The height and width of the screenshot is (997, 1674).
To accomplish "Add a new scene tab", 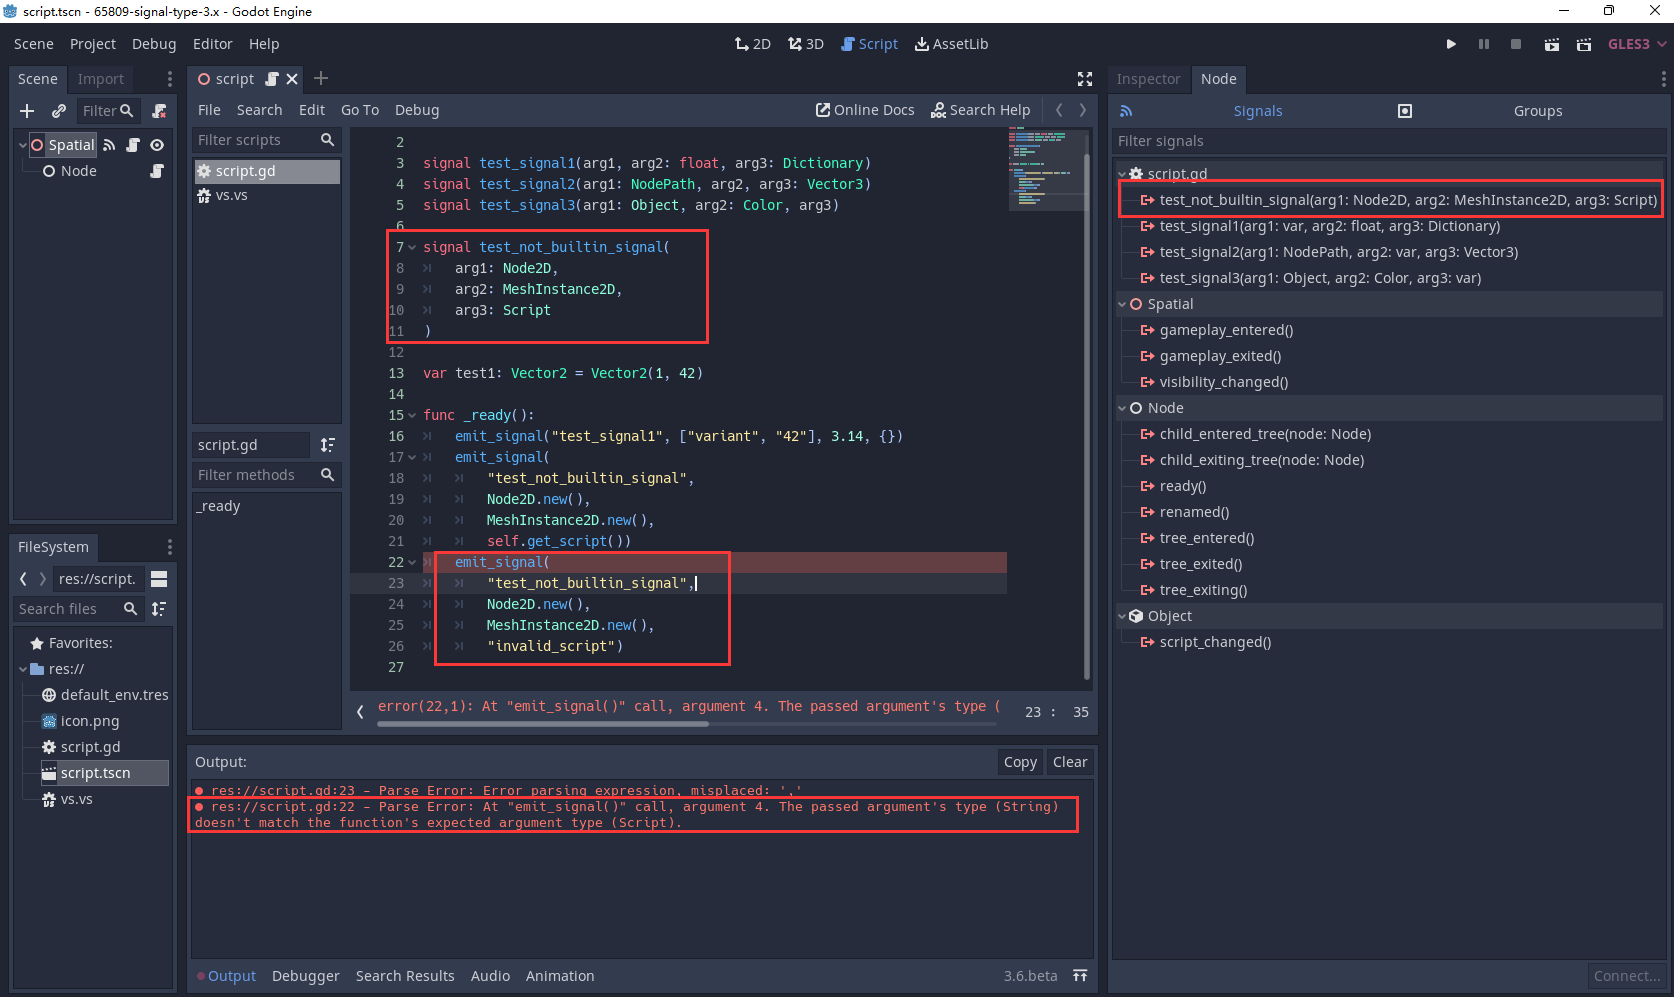I will point(321,78).
